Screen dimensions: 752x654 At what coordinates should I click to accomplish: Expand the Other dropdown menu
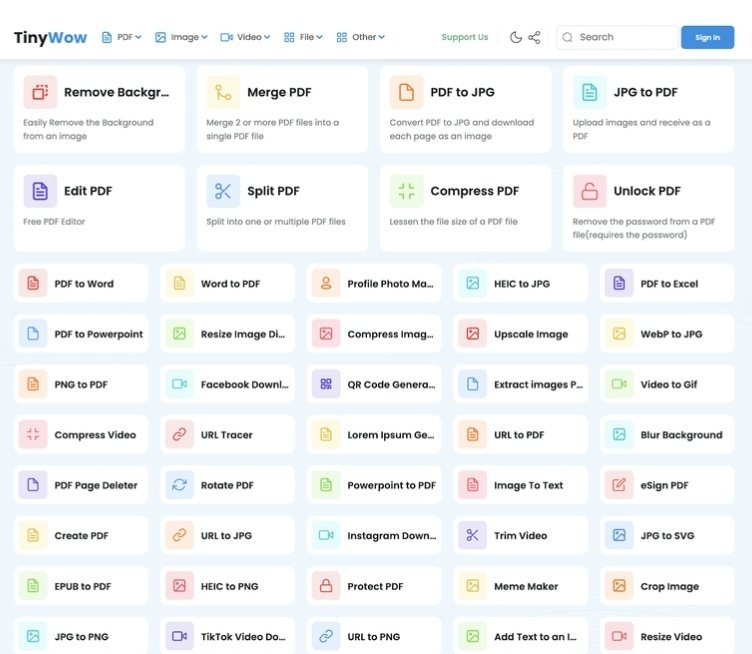361,37
